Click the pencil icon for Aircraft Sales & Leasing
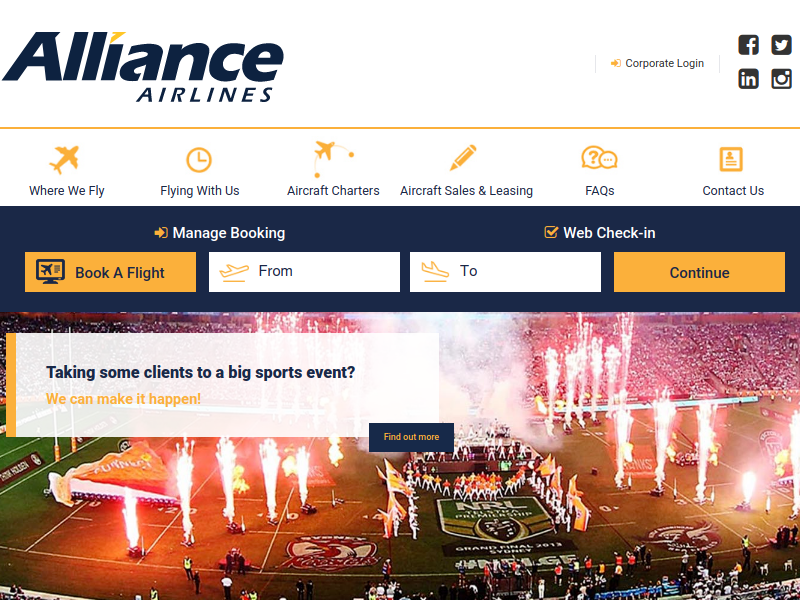Viewport: 800px width, 600px height. [x=463, y=158]
